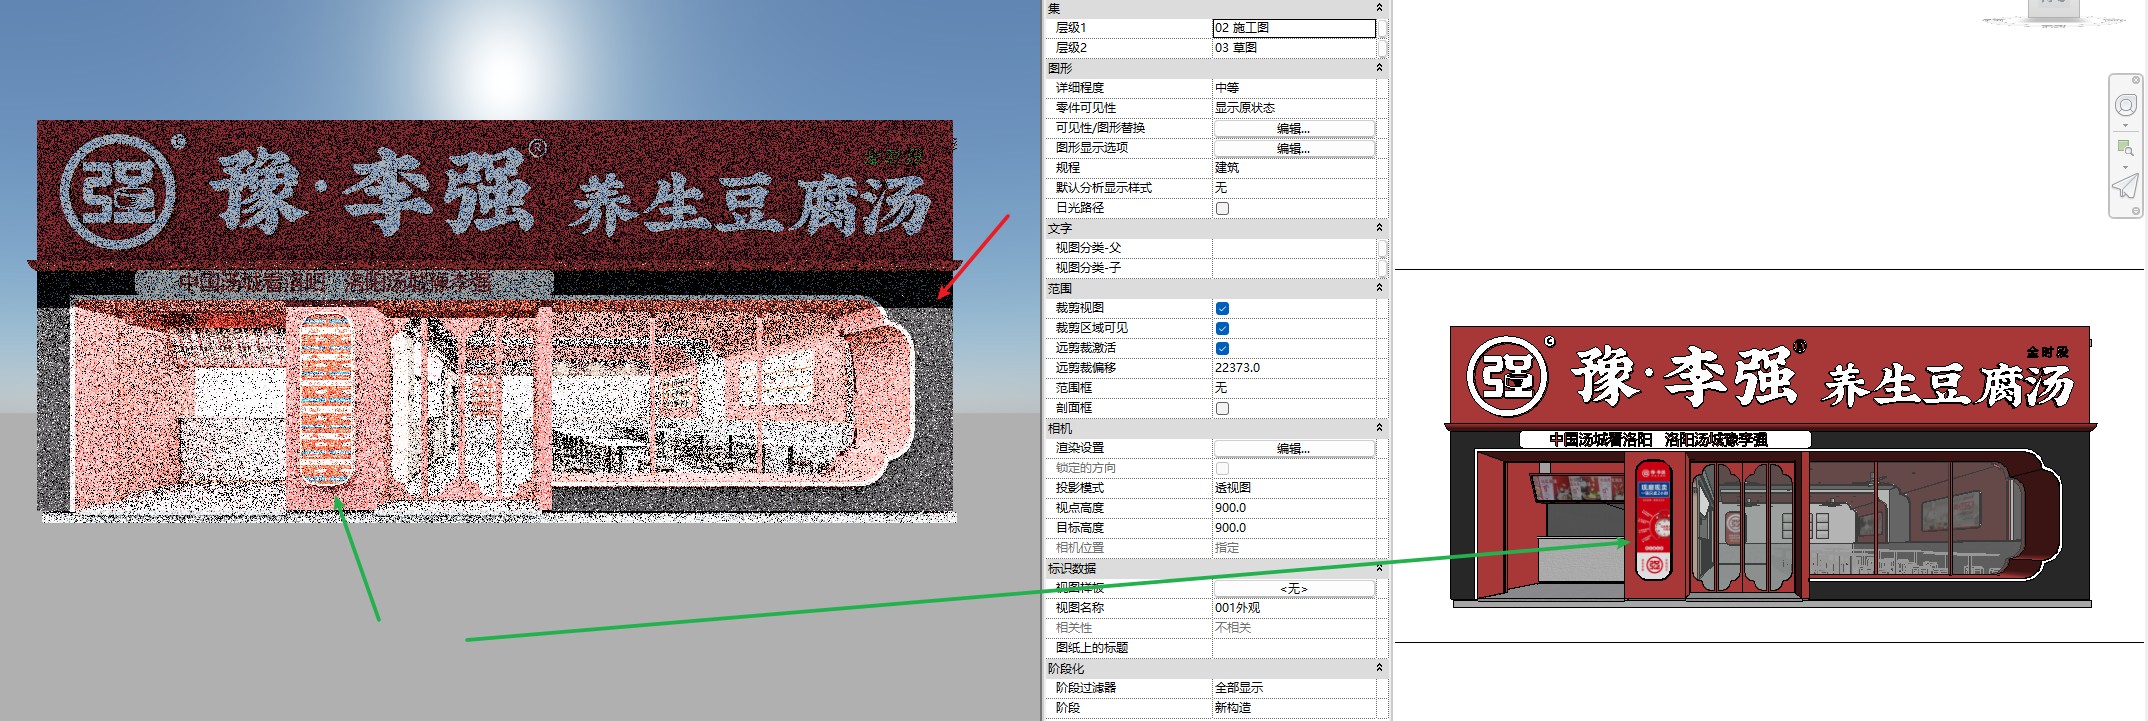Click the empty 视图分类-子 value field
The height and width of the screenshot is (721, 2148).
pyautogui.click(x=1294, y=268)
